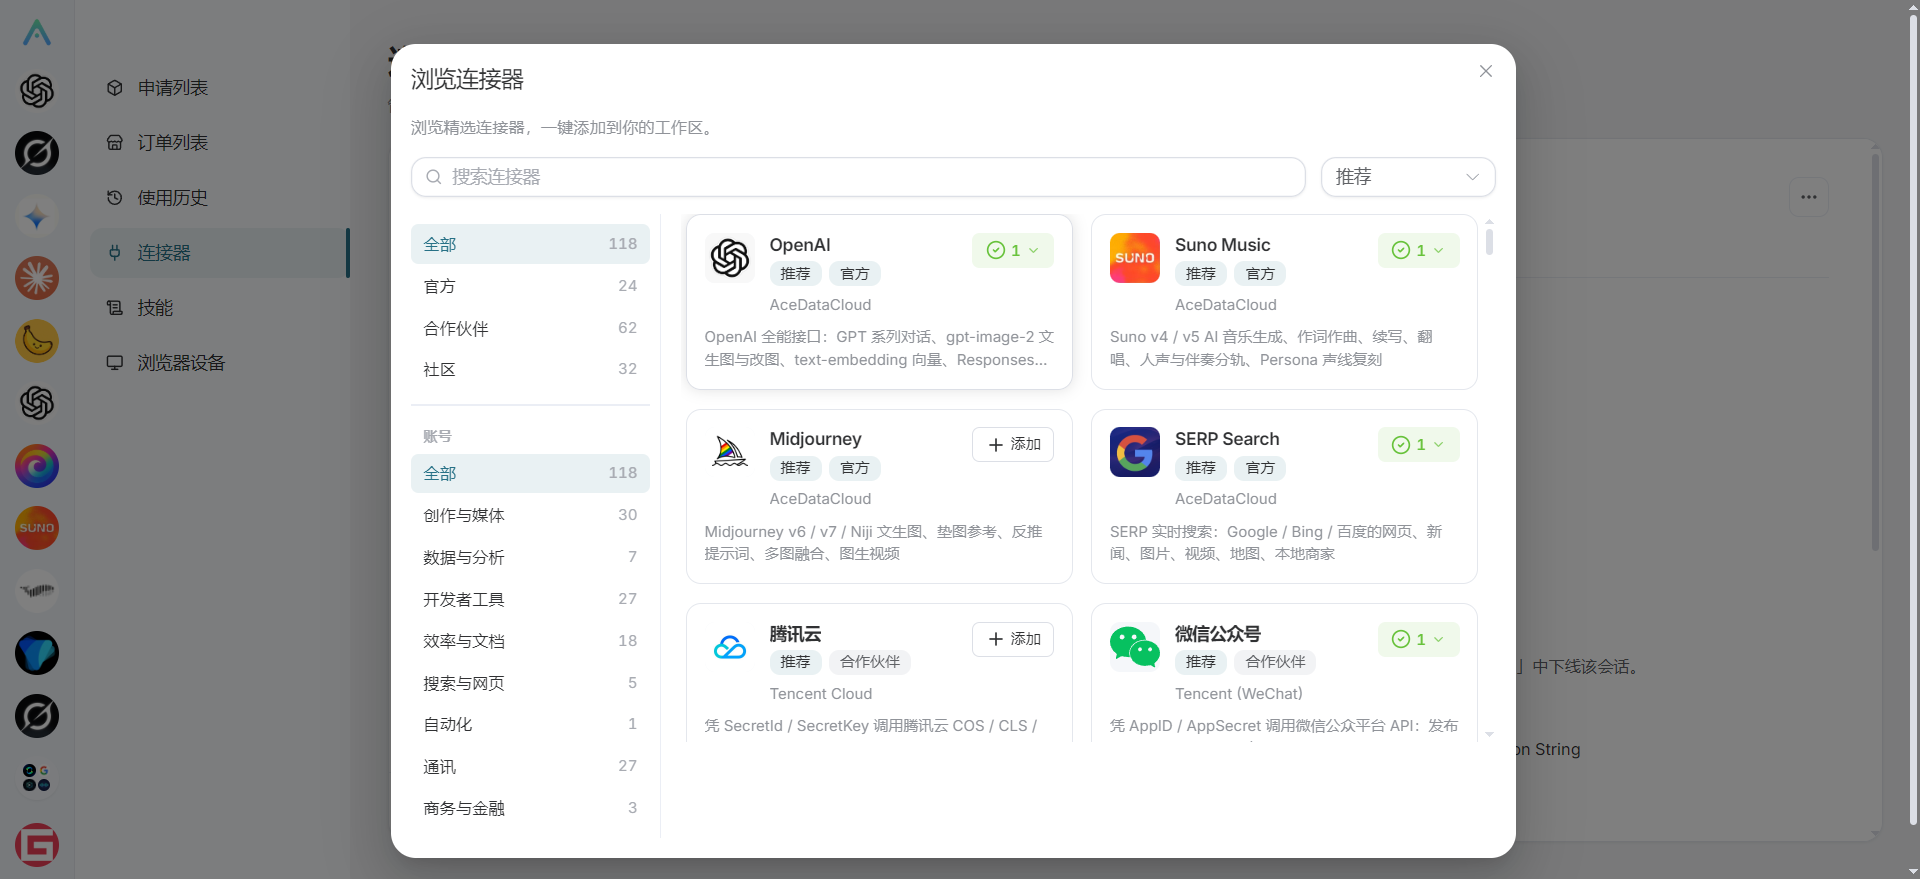Click the Google G logo on SERP Search
The width and height of the screenshot is (1920, 879).
click(1135, 452)
